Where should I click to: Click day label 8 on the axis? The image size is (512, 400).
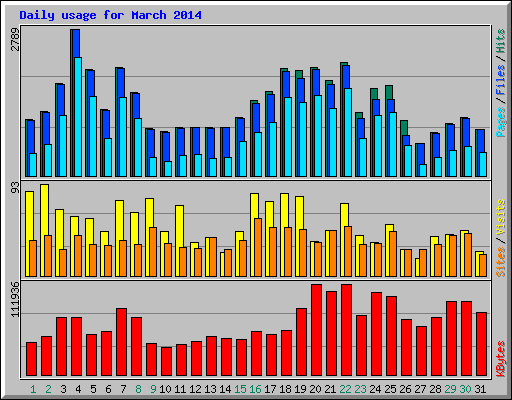138,389
